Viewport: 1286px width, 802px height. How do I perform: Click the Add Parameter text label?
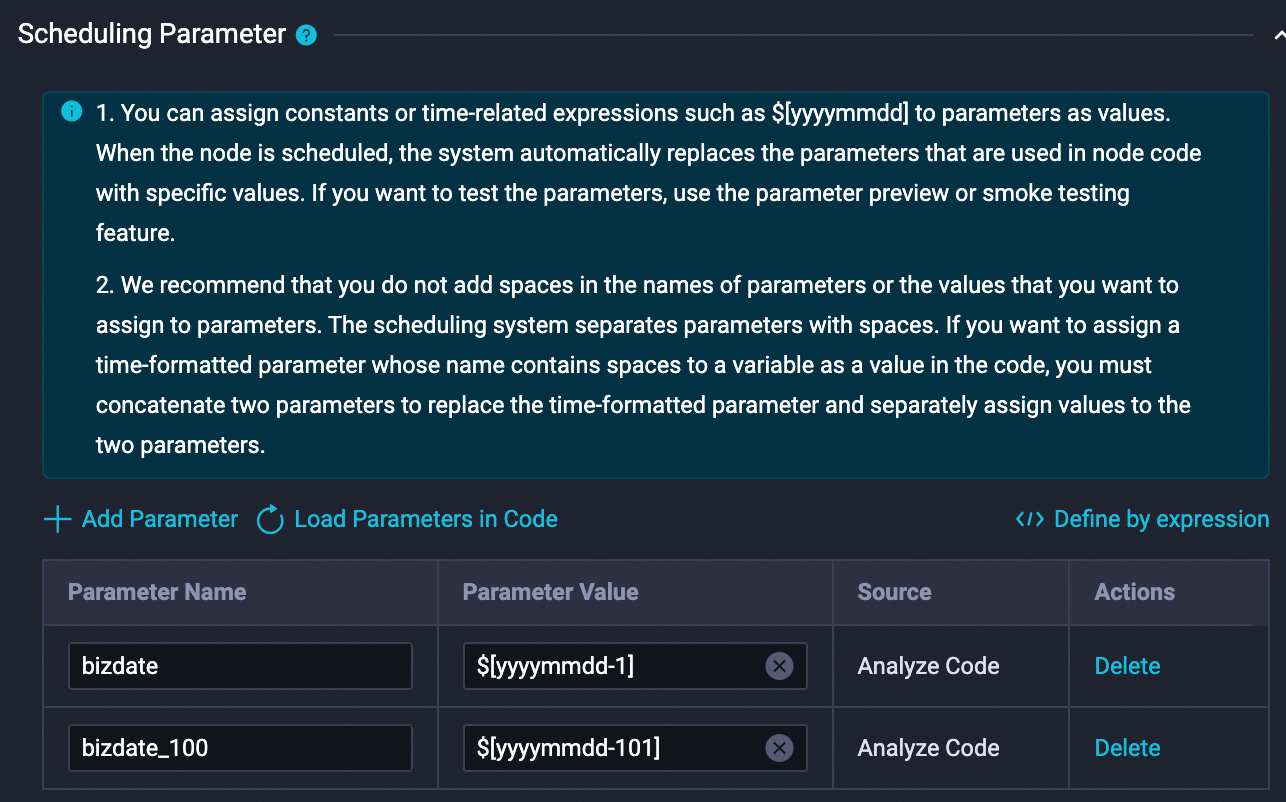pyautogui.click(x=160, y=520)
